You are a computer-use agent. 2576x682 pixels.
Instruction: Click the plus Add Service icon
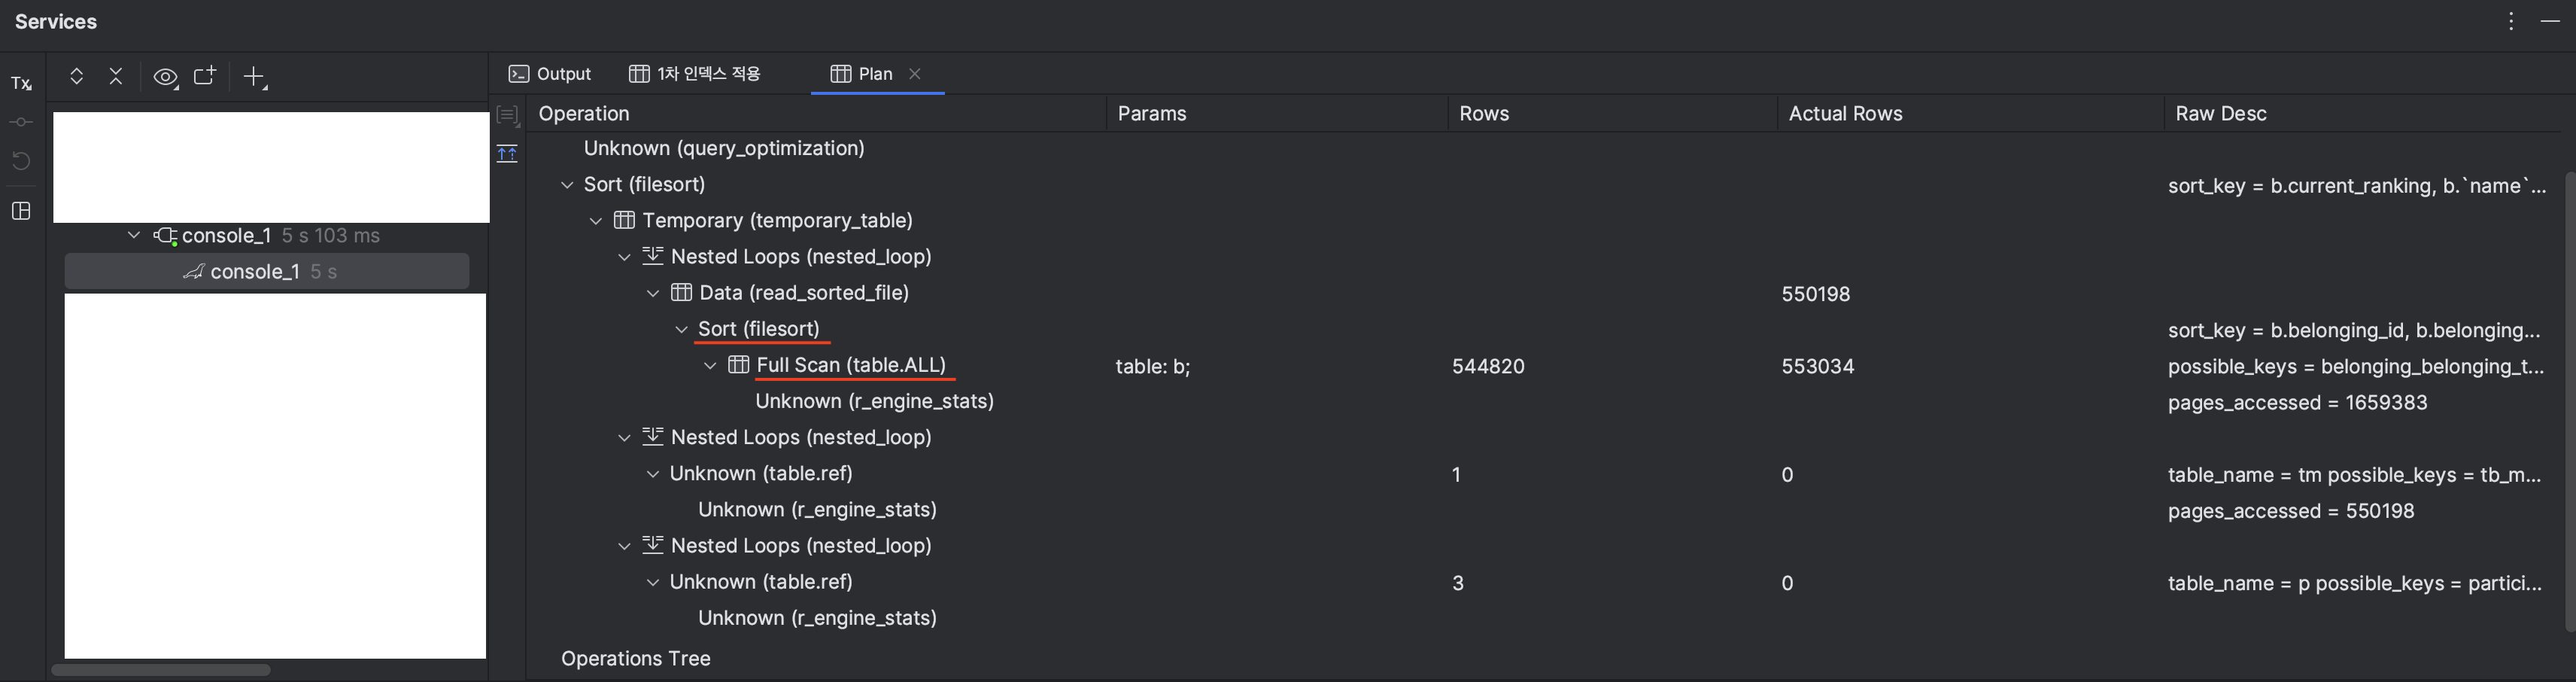click(x=256, y=77)
